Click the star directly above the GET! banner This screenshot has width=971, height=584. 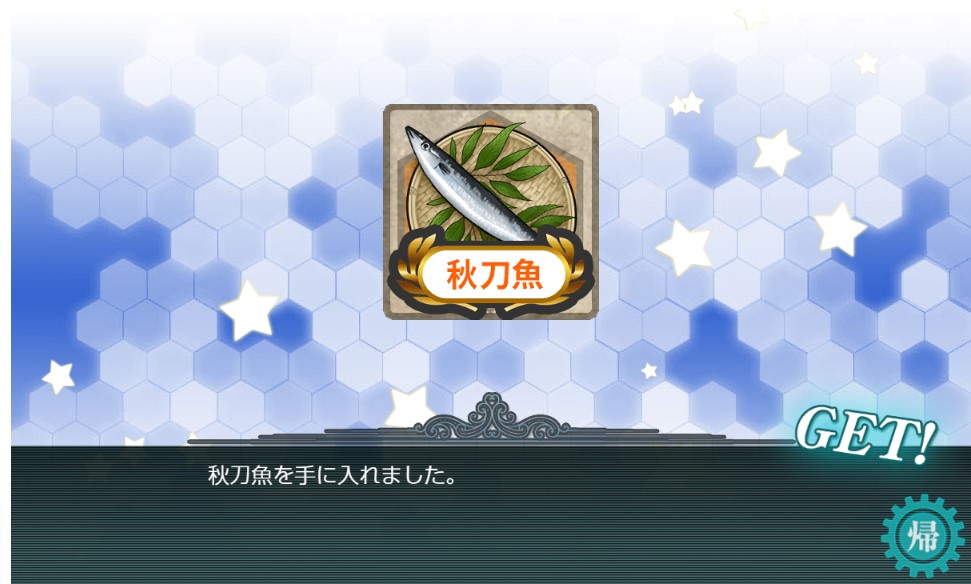tap(839, 229)
